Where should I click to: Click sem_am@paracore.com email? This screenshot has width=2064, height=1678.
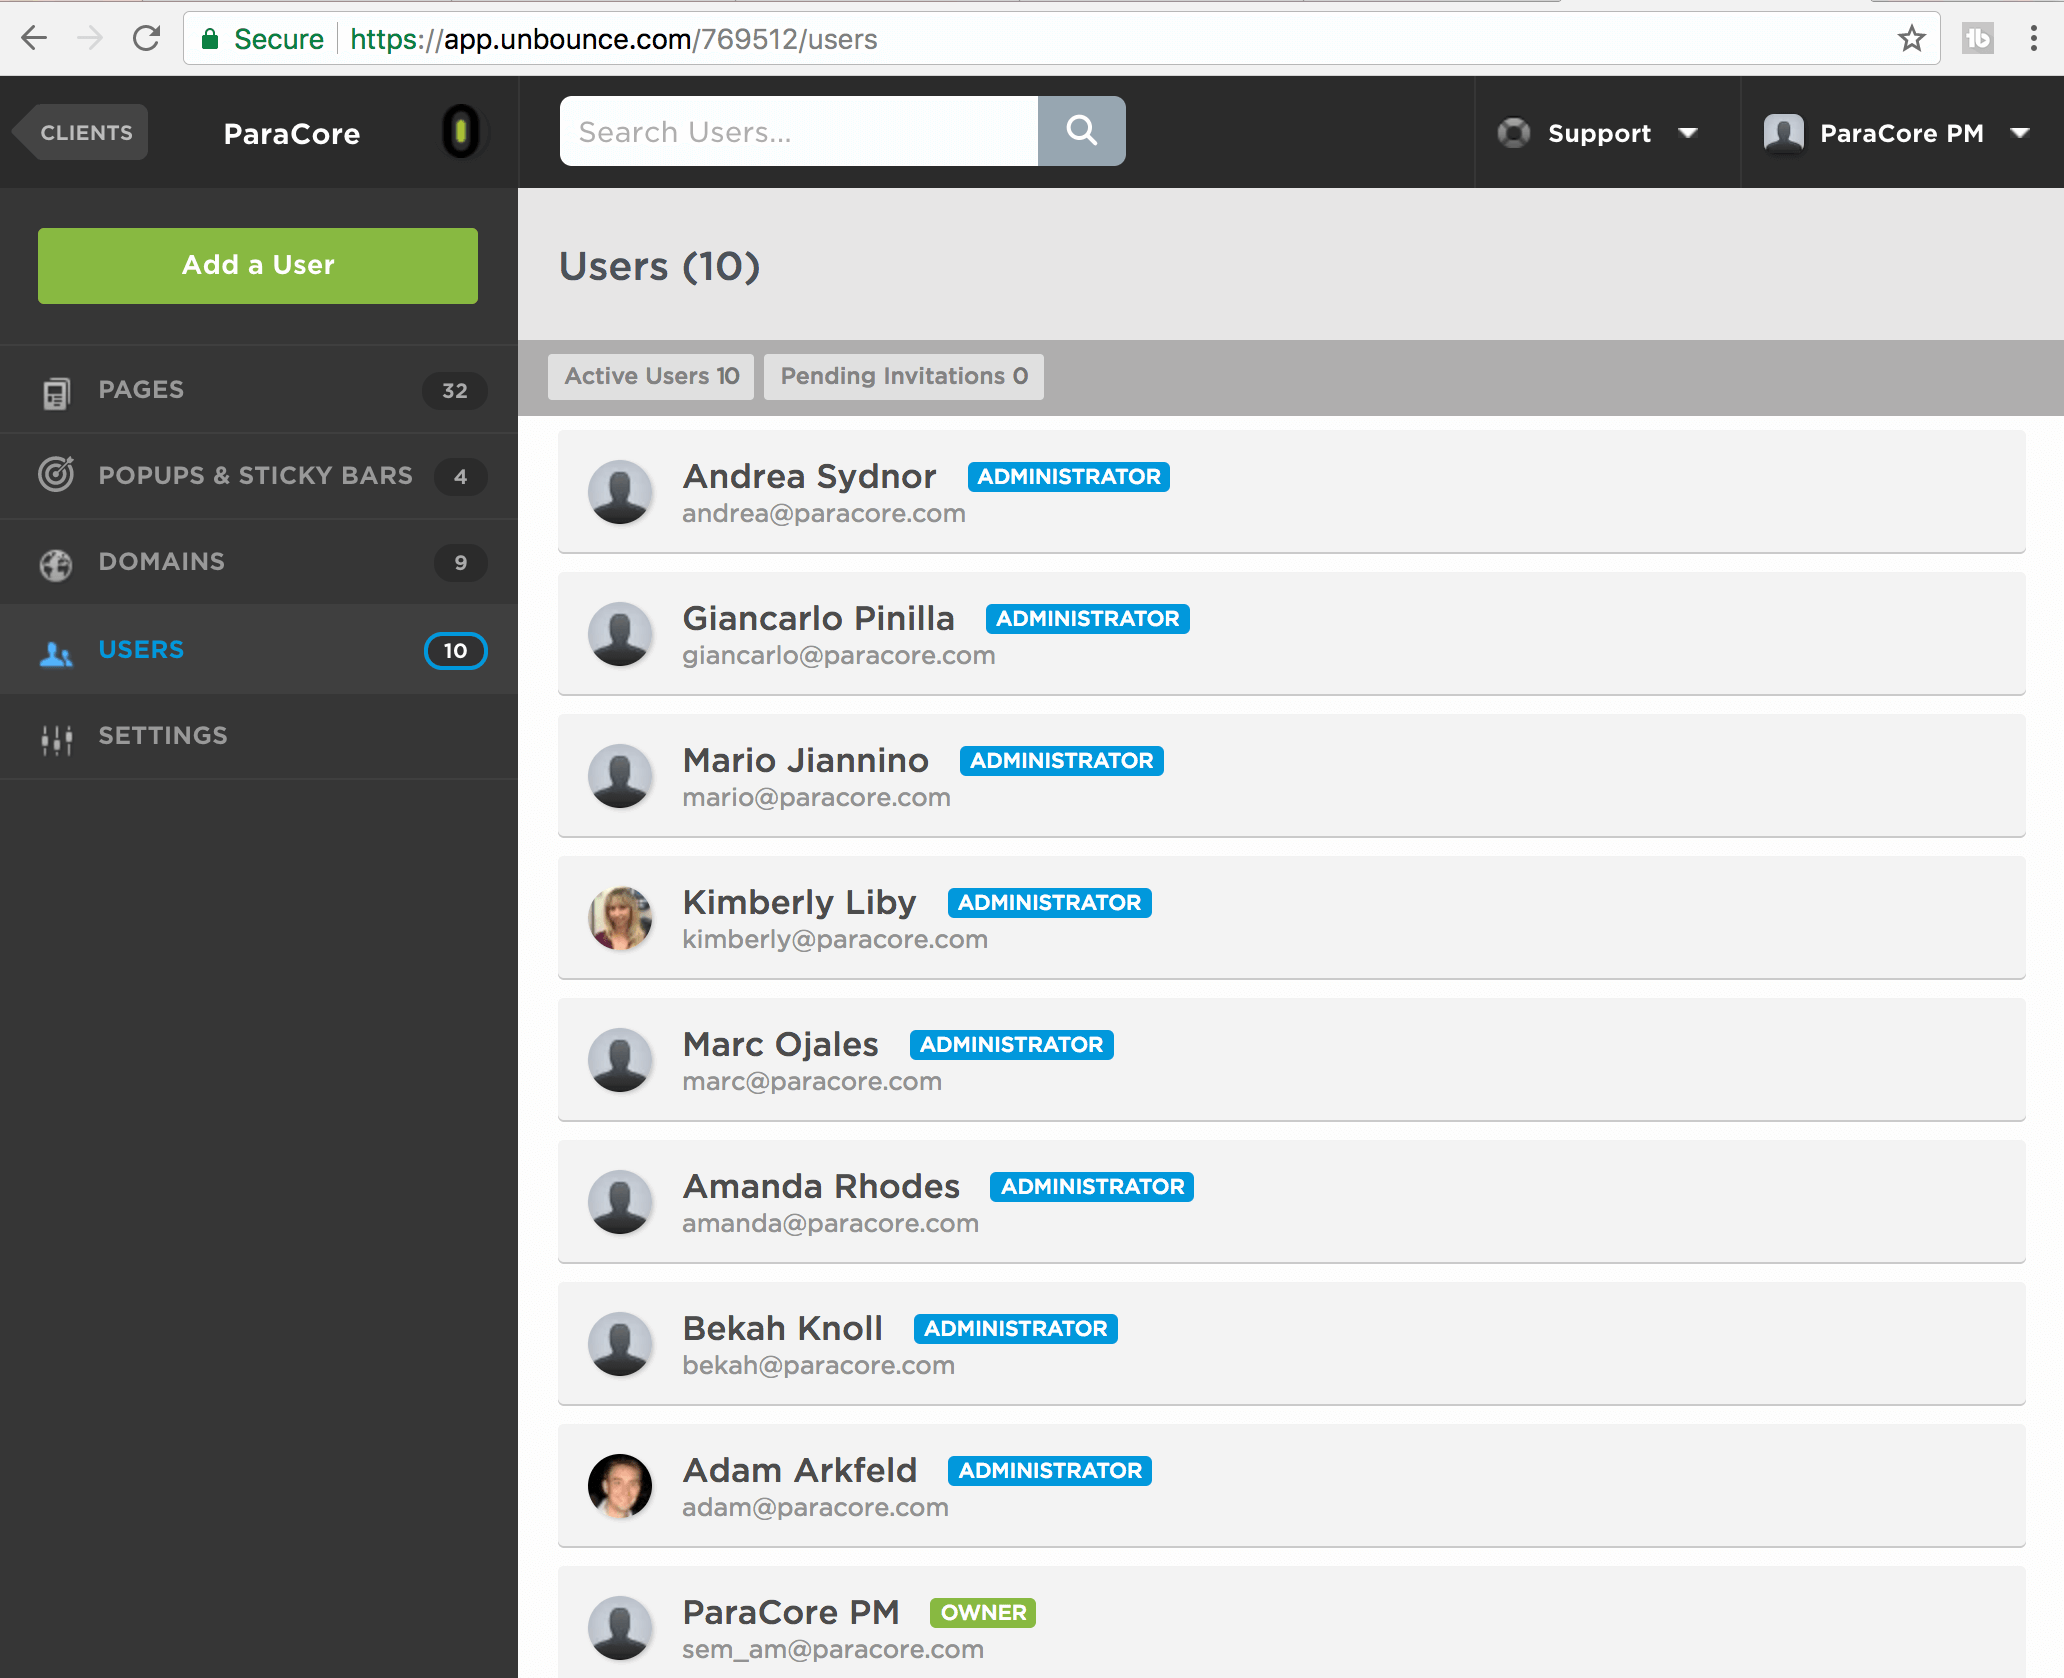tap(833, 1650)
